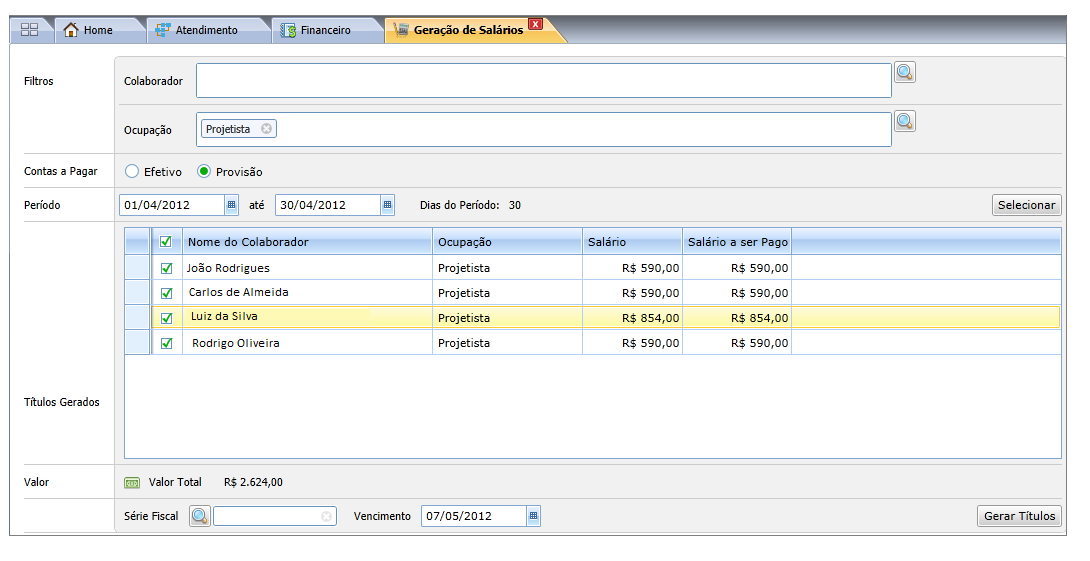
Task: Uncheck Carlos de Almeida row checkbox
Action: (166, 293)
